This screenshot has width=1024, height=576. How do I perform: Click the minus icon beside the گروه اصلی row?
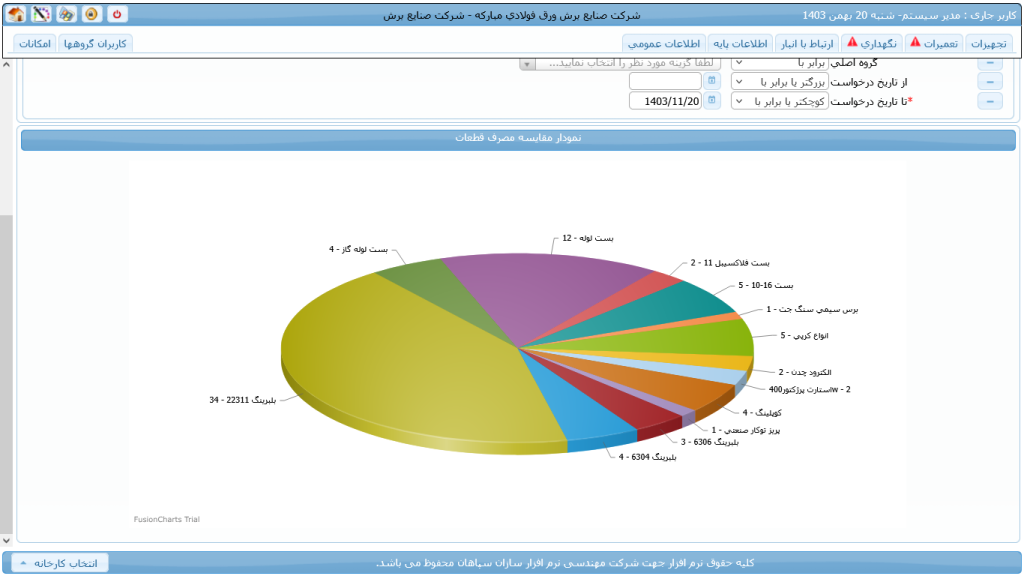click(991, 63)
